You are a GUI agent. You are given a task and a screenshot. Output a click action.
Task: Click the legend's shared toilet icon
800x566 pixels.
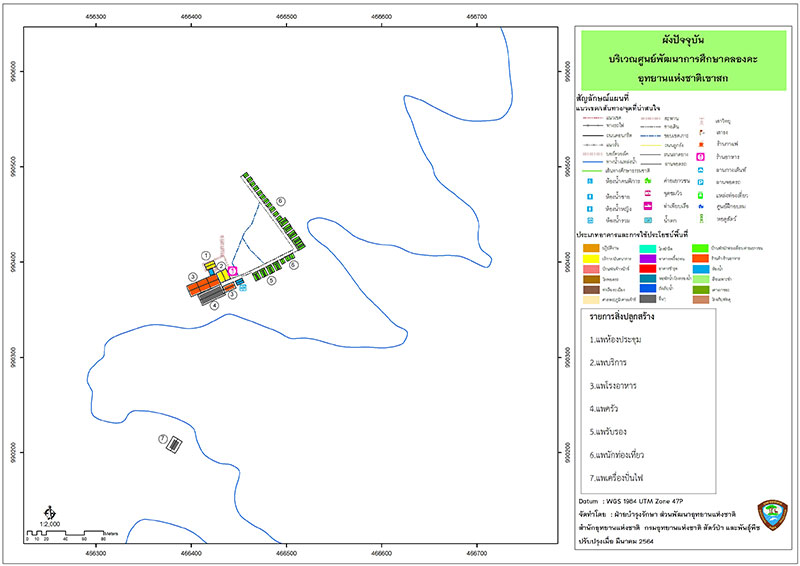[590, 220]
